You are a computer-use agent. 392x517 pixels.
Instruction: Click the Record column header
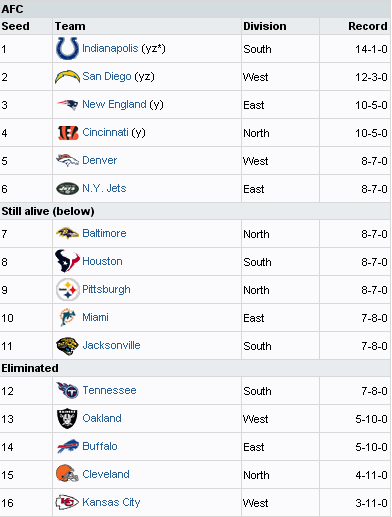[x=368, y=26]
